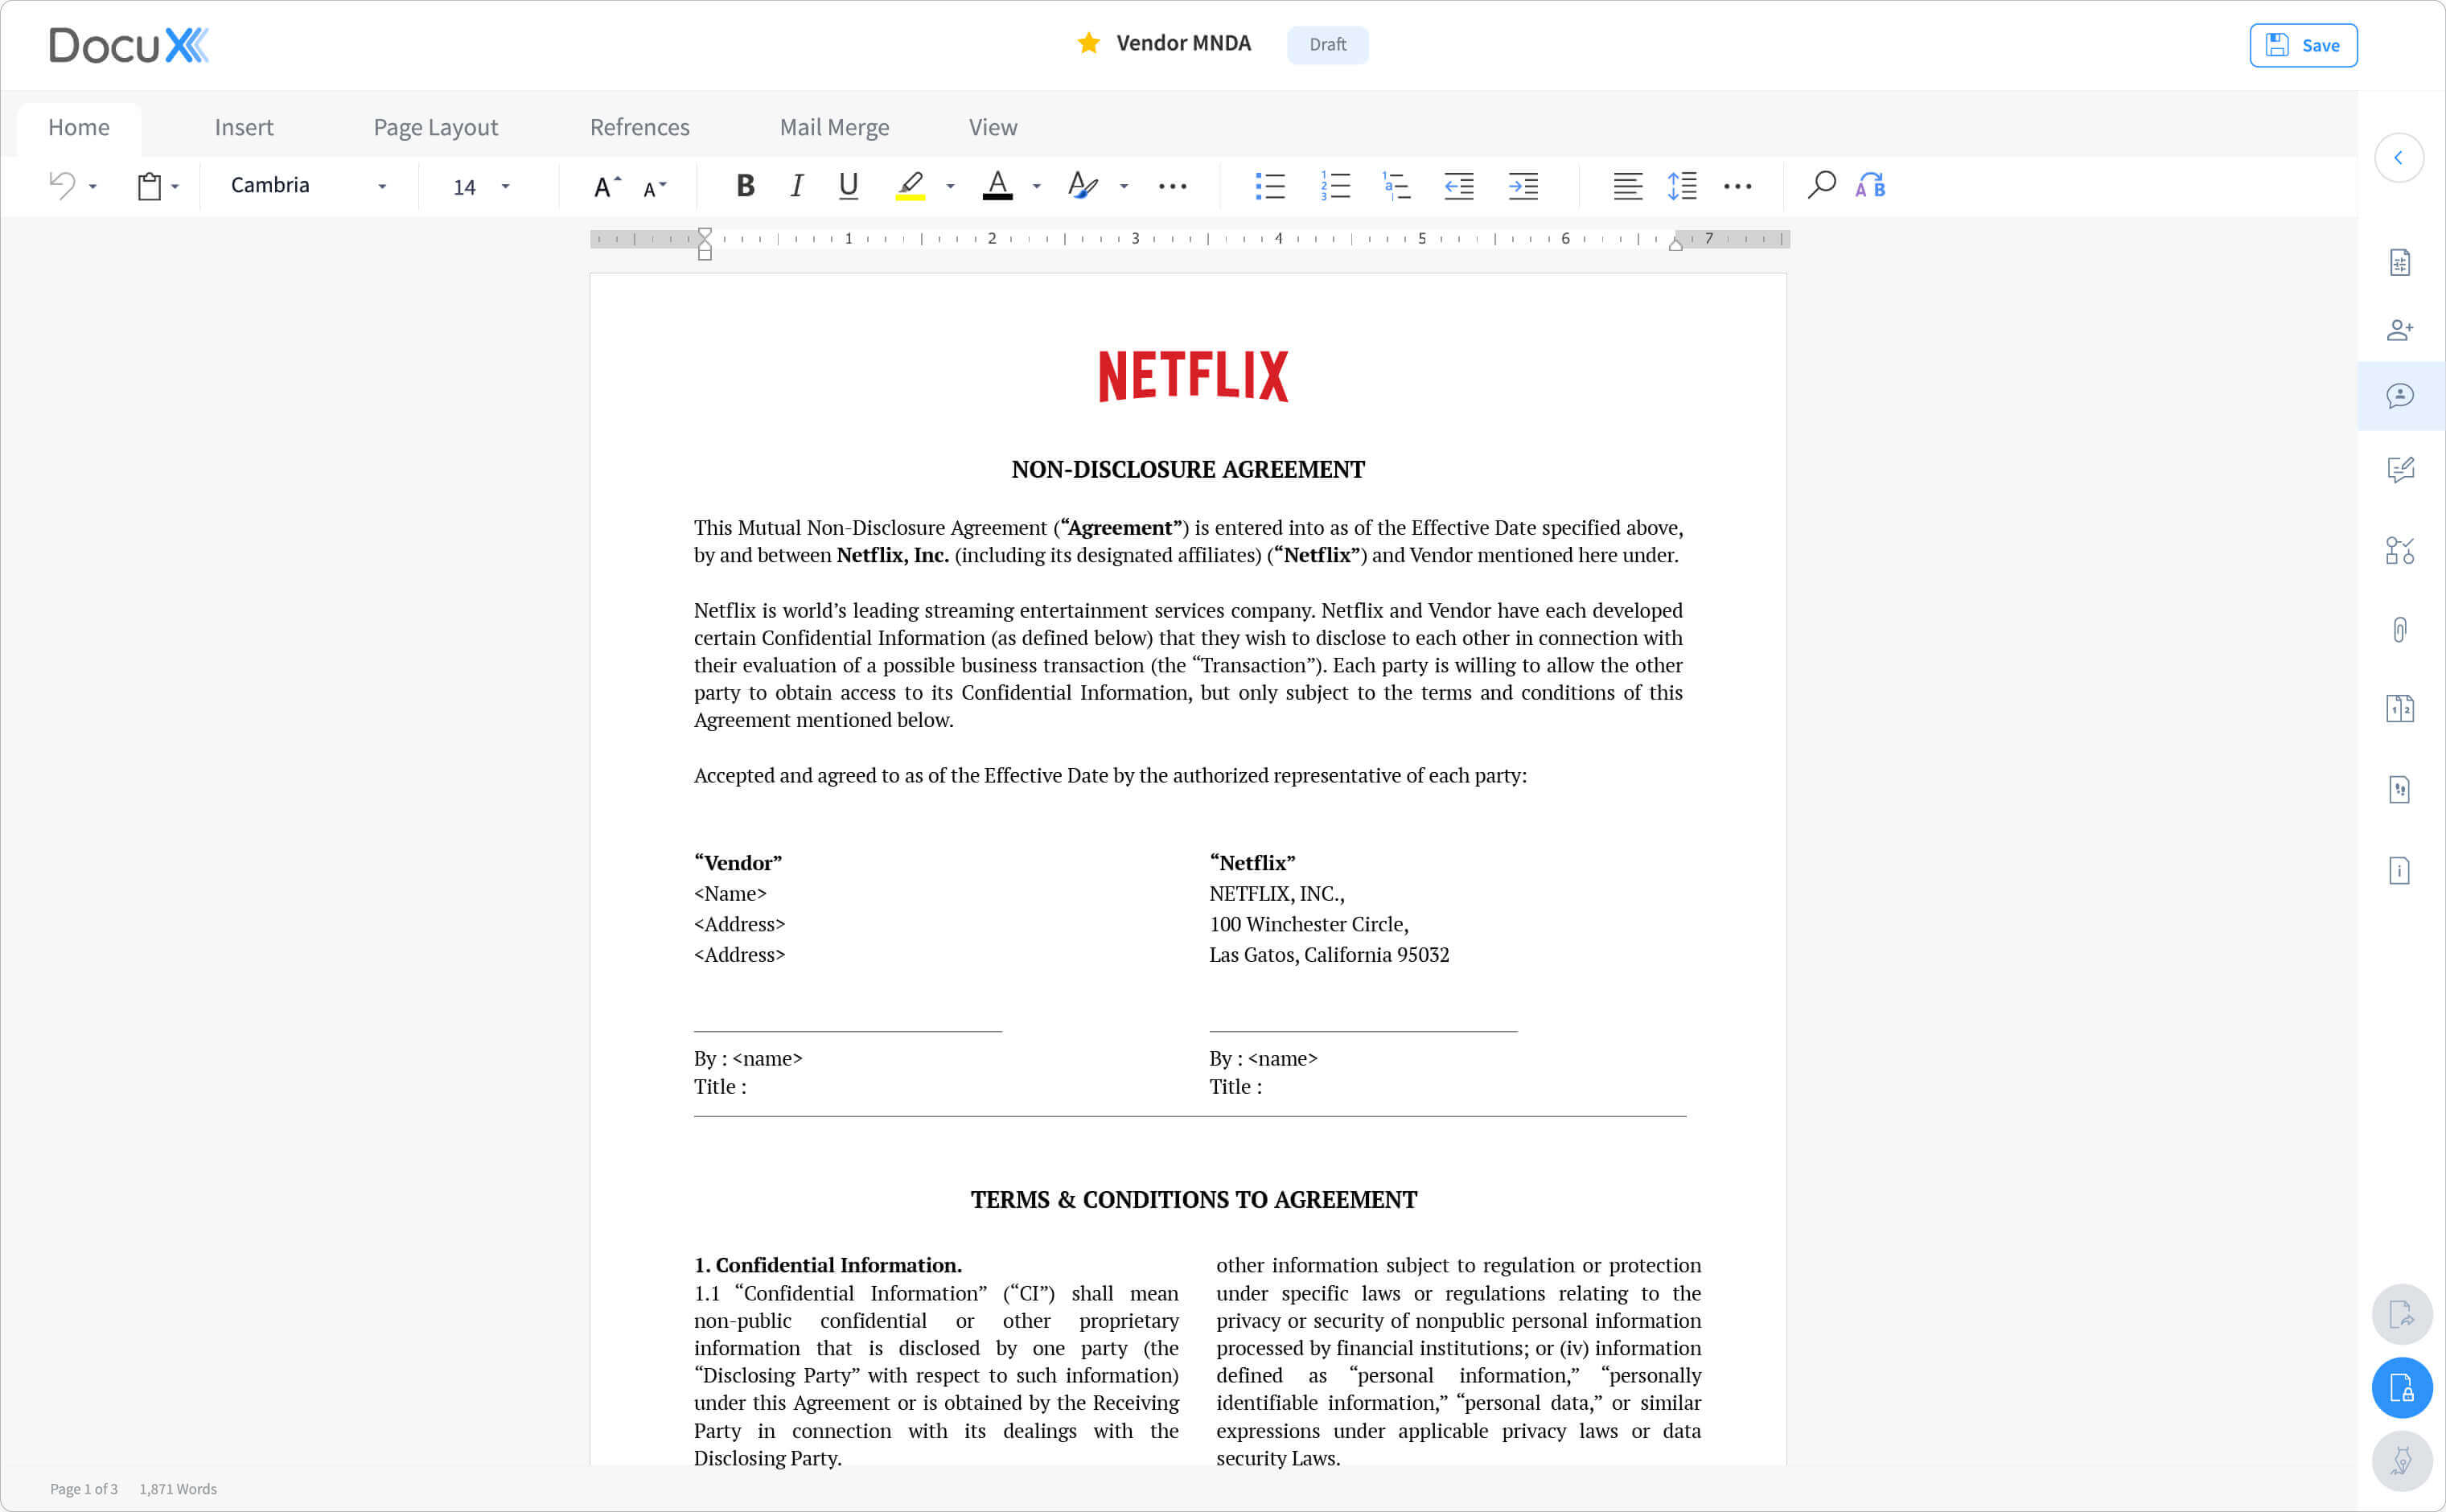Open review edits sidebar icon
This screenshot has width=2446, height=1512.
pos(2399,469)
